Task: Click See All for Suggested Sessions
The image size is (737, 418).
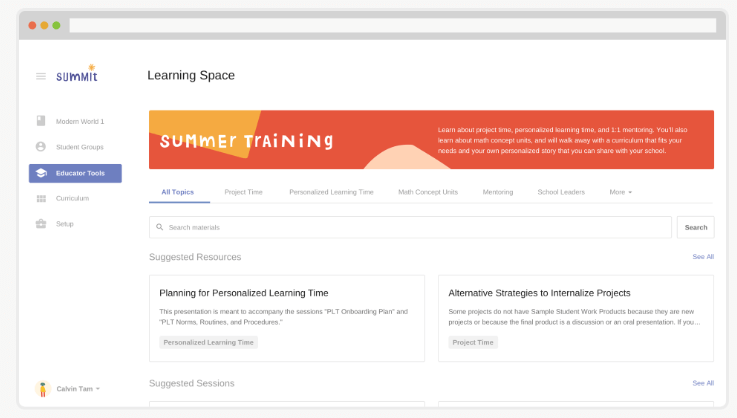Action: coord(703,383)
